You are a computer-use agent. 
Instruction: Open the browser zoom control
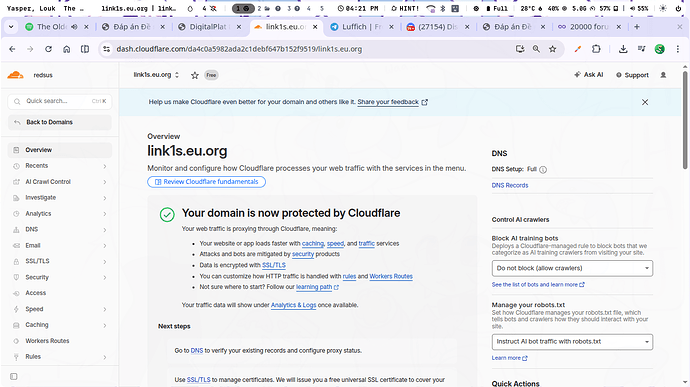(536, 49)
